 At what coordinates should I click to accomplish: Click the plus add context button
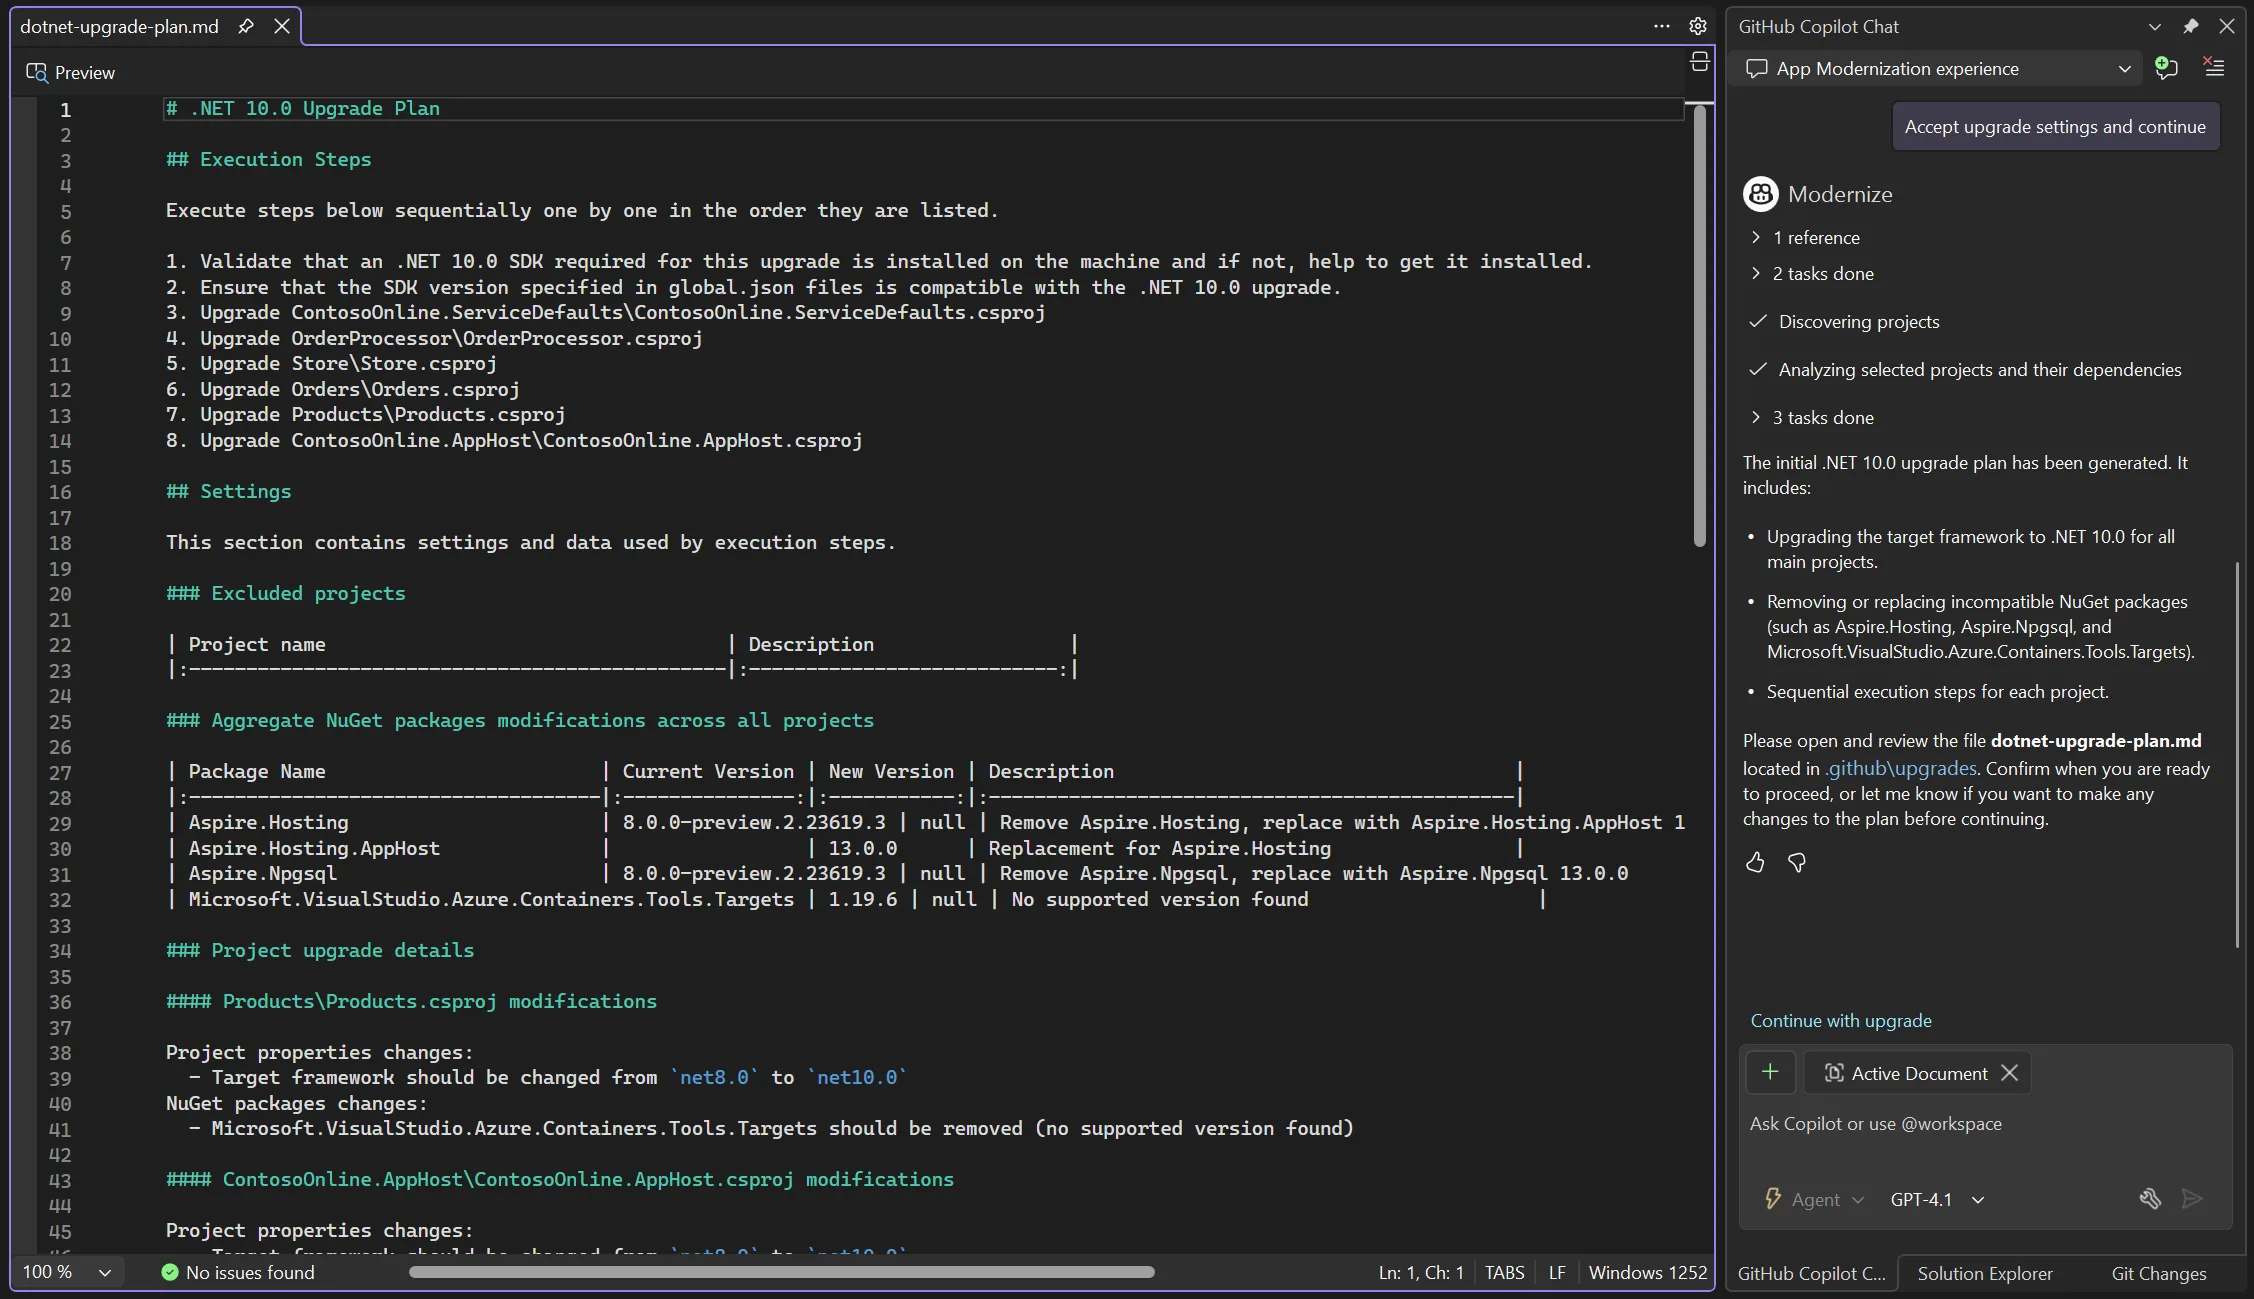[x=1770, y=1072]
